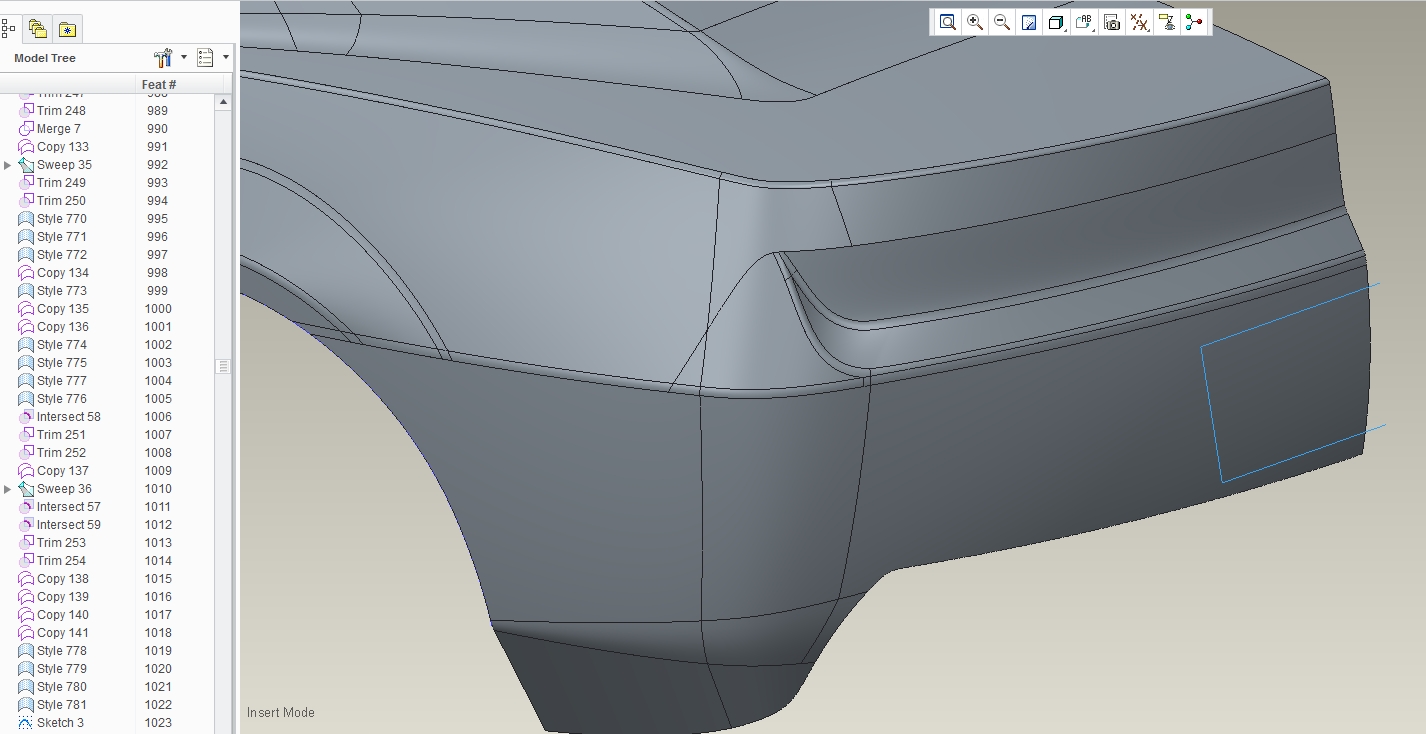This screenshot has height=734, width=1426.
Task: Select the Trim 249 feature
Action: click(x=52, y=183)
